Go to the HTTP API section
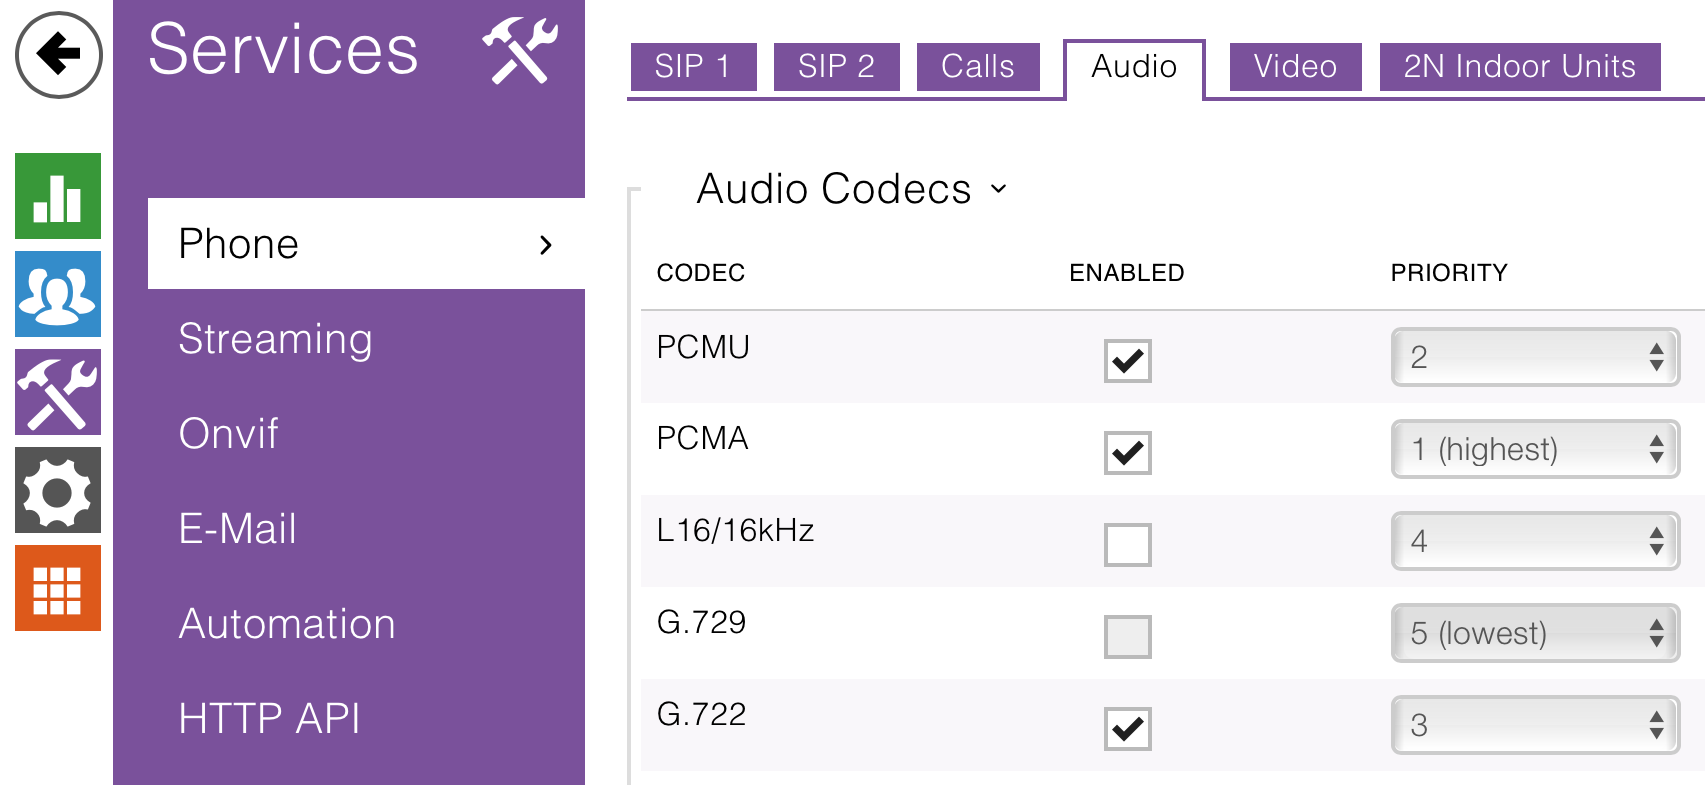1705x785 pixels. pyautogui.click(x=269, y=719)
